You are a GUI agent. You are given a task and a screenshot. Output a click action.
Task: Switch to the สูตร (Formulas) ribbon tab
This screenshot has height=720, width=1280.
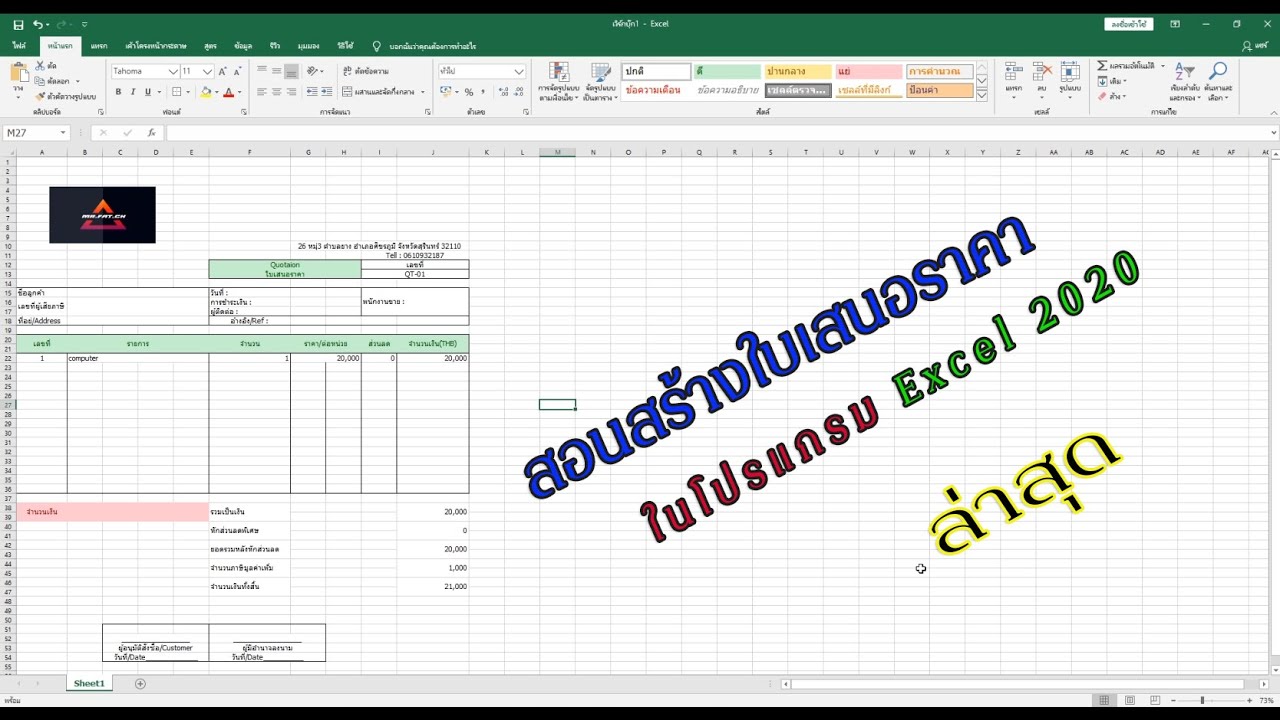(210, 46)
